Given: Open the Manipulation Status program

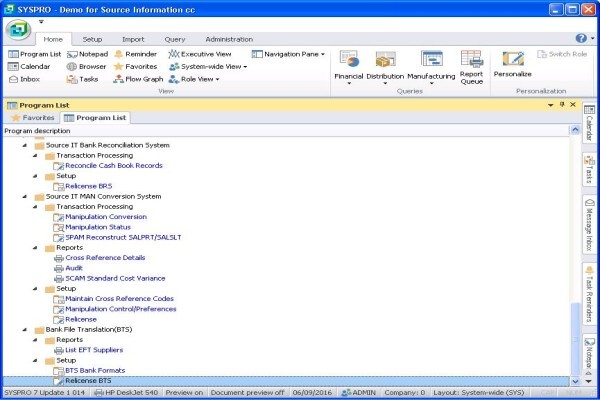Looking at the screenshot, I should (98, 227).
